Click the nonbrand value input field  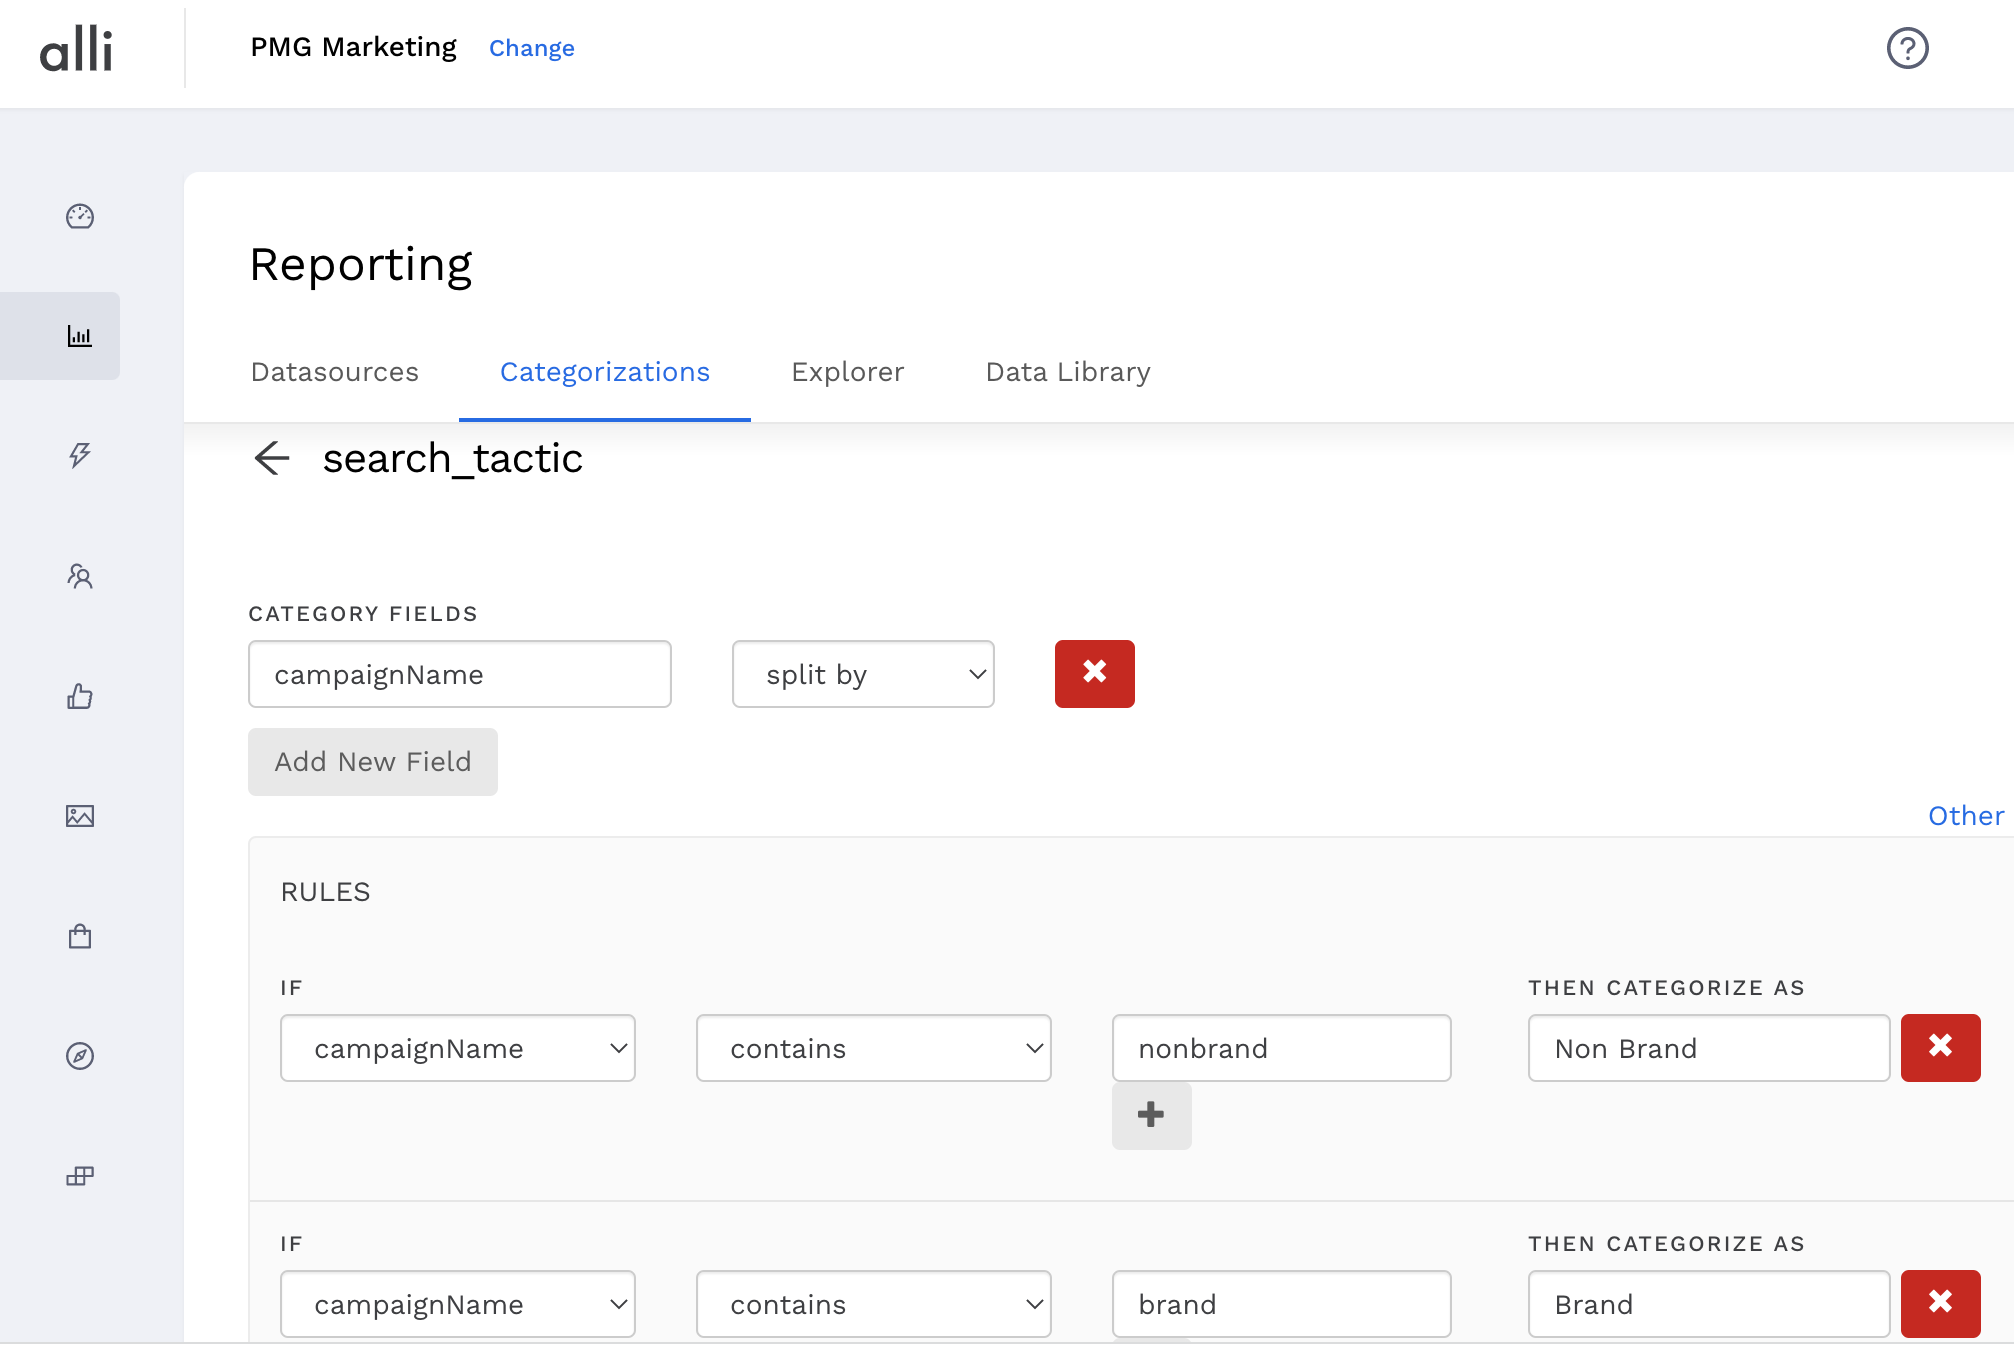(1281, 1048)
